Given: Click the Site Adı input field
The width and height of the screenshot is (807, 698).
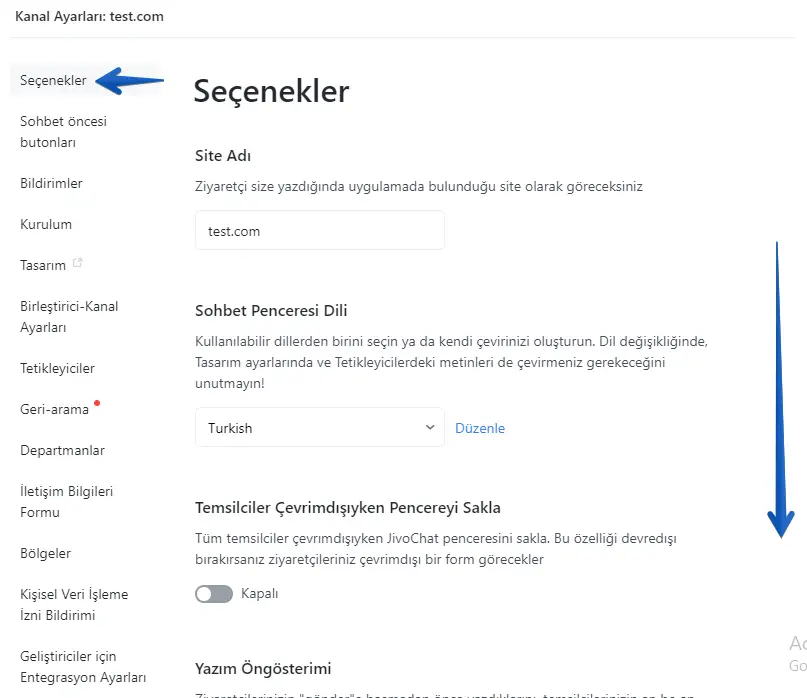Looking at the screenshot, I should (x=319, y=231).
